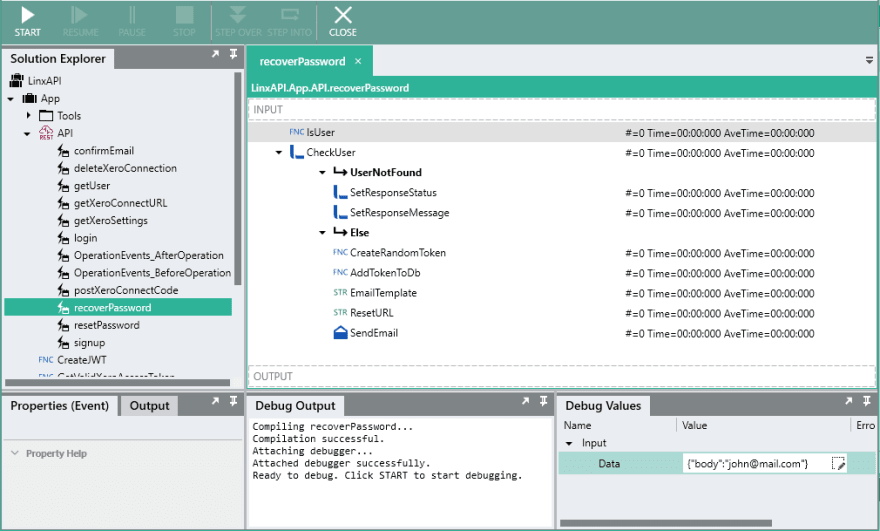Pin the Properties panel

(233, 401)
